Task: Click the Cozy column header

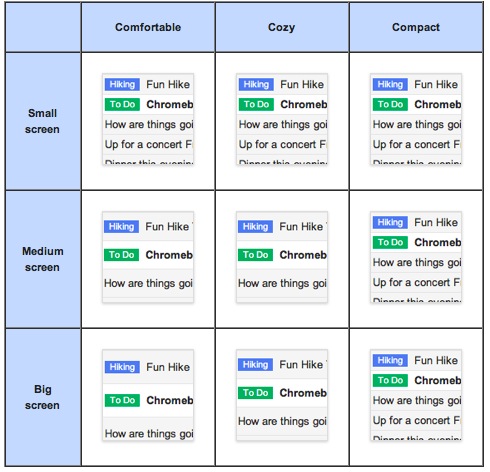Action: 282,27
